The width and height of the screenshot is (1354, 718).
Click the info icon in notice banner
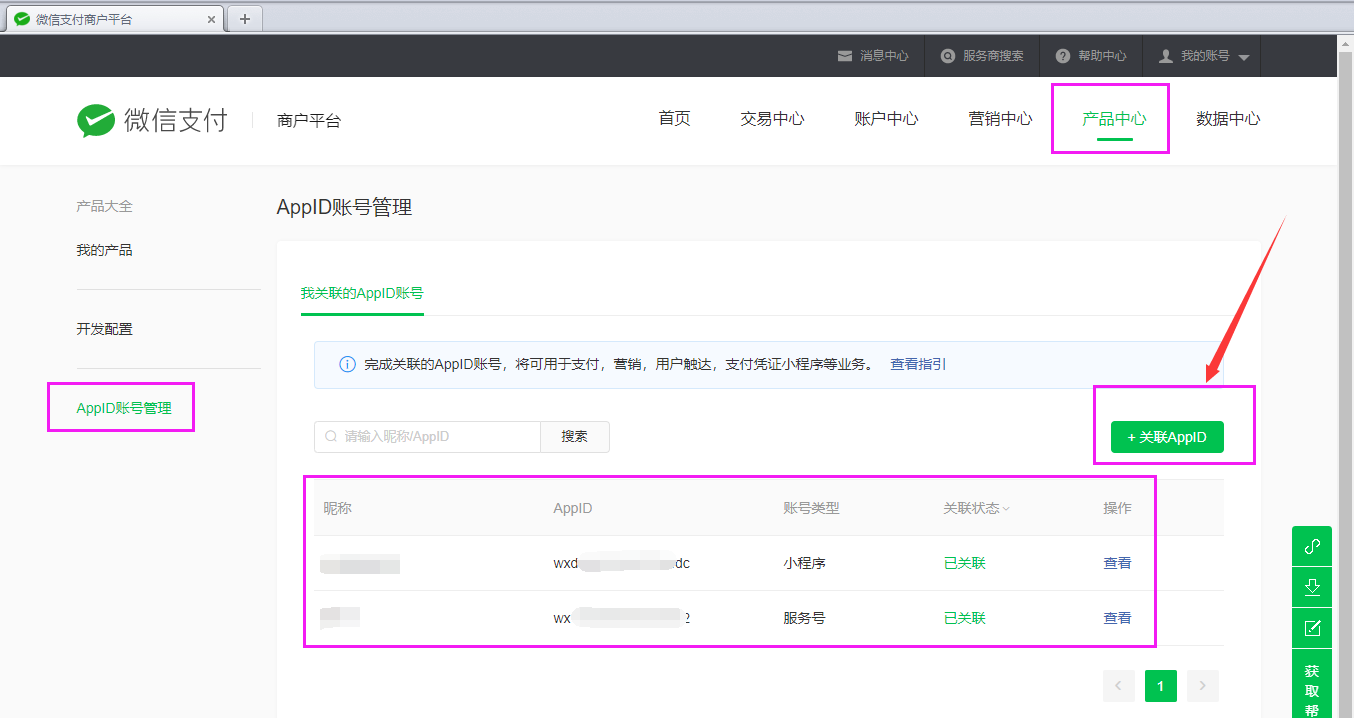tap(347, 365)
